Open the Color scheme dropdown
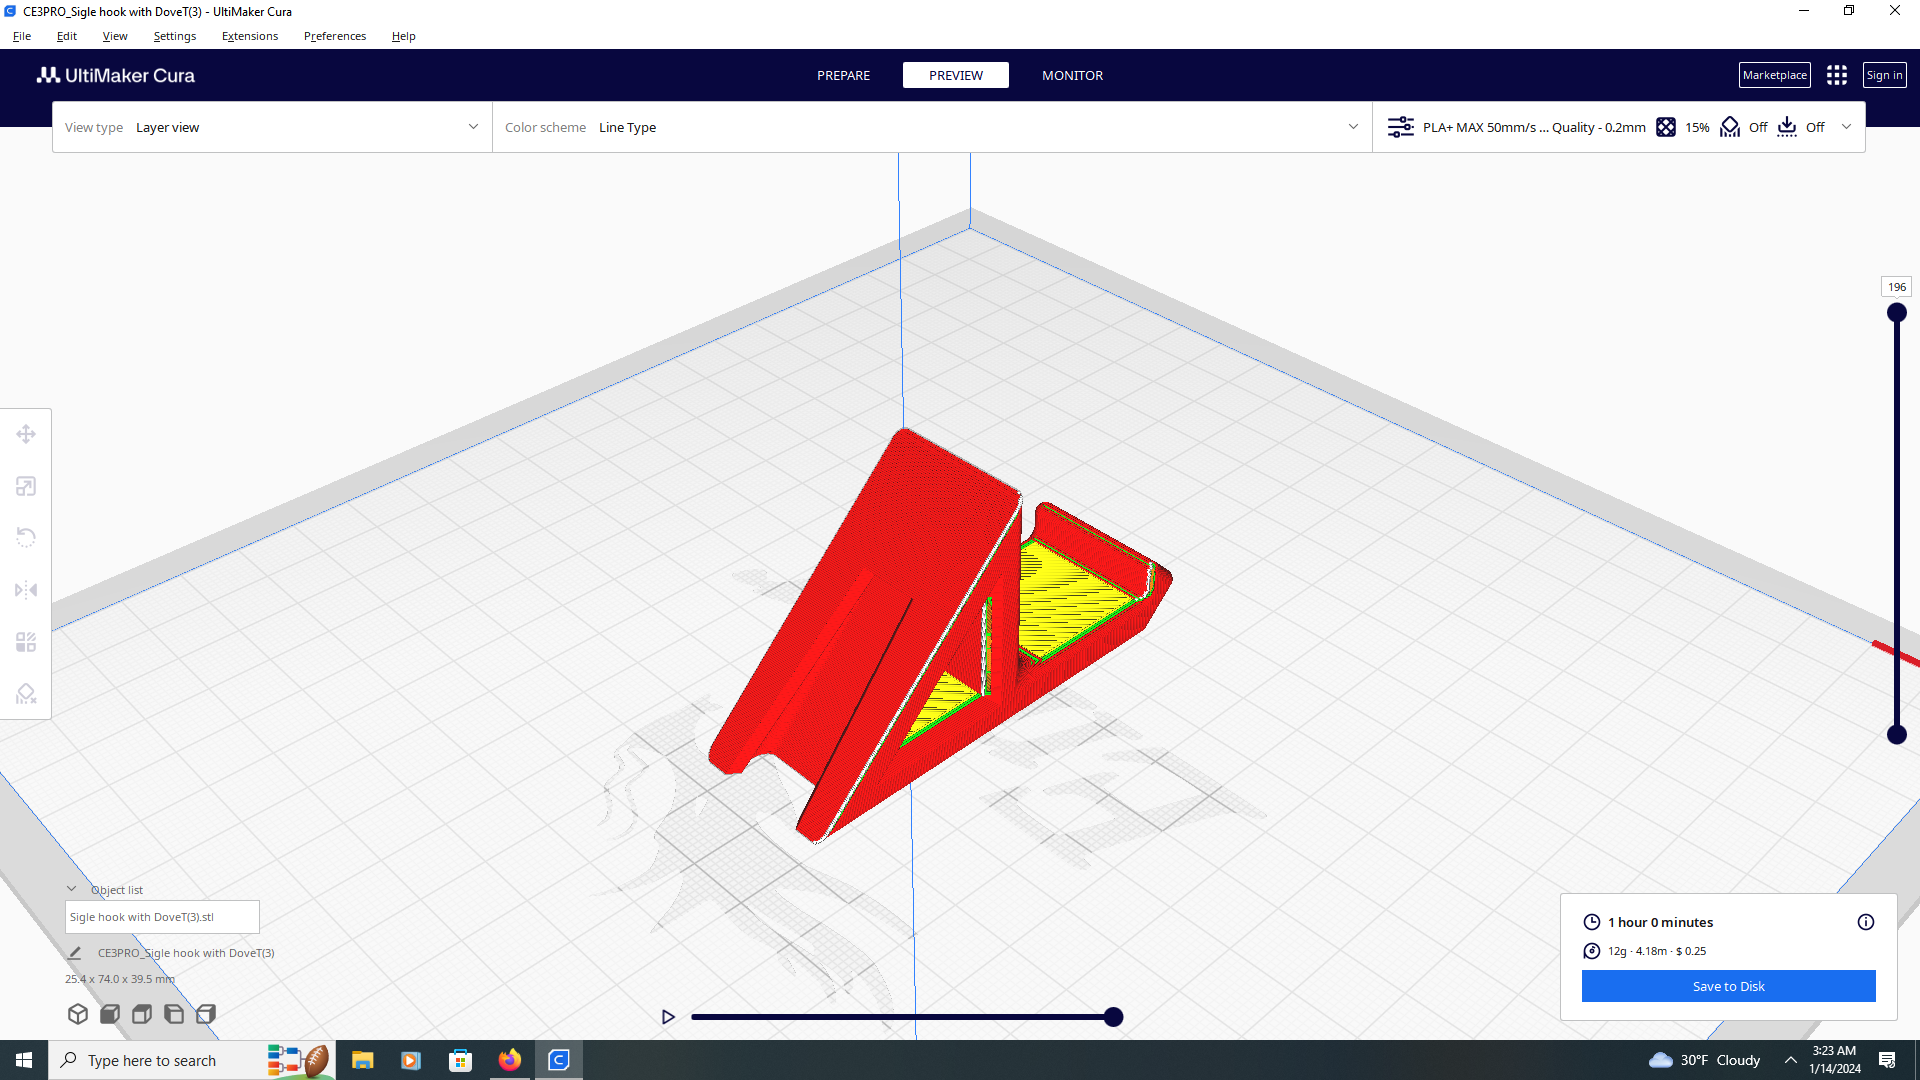Screen dimensions: 1920x1080 [932, 127]
